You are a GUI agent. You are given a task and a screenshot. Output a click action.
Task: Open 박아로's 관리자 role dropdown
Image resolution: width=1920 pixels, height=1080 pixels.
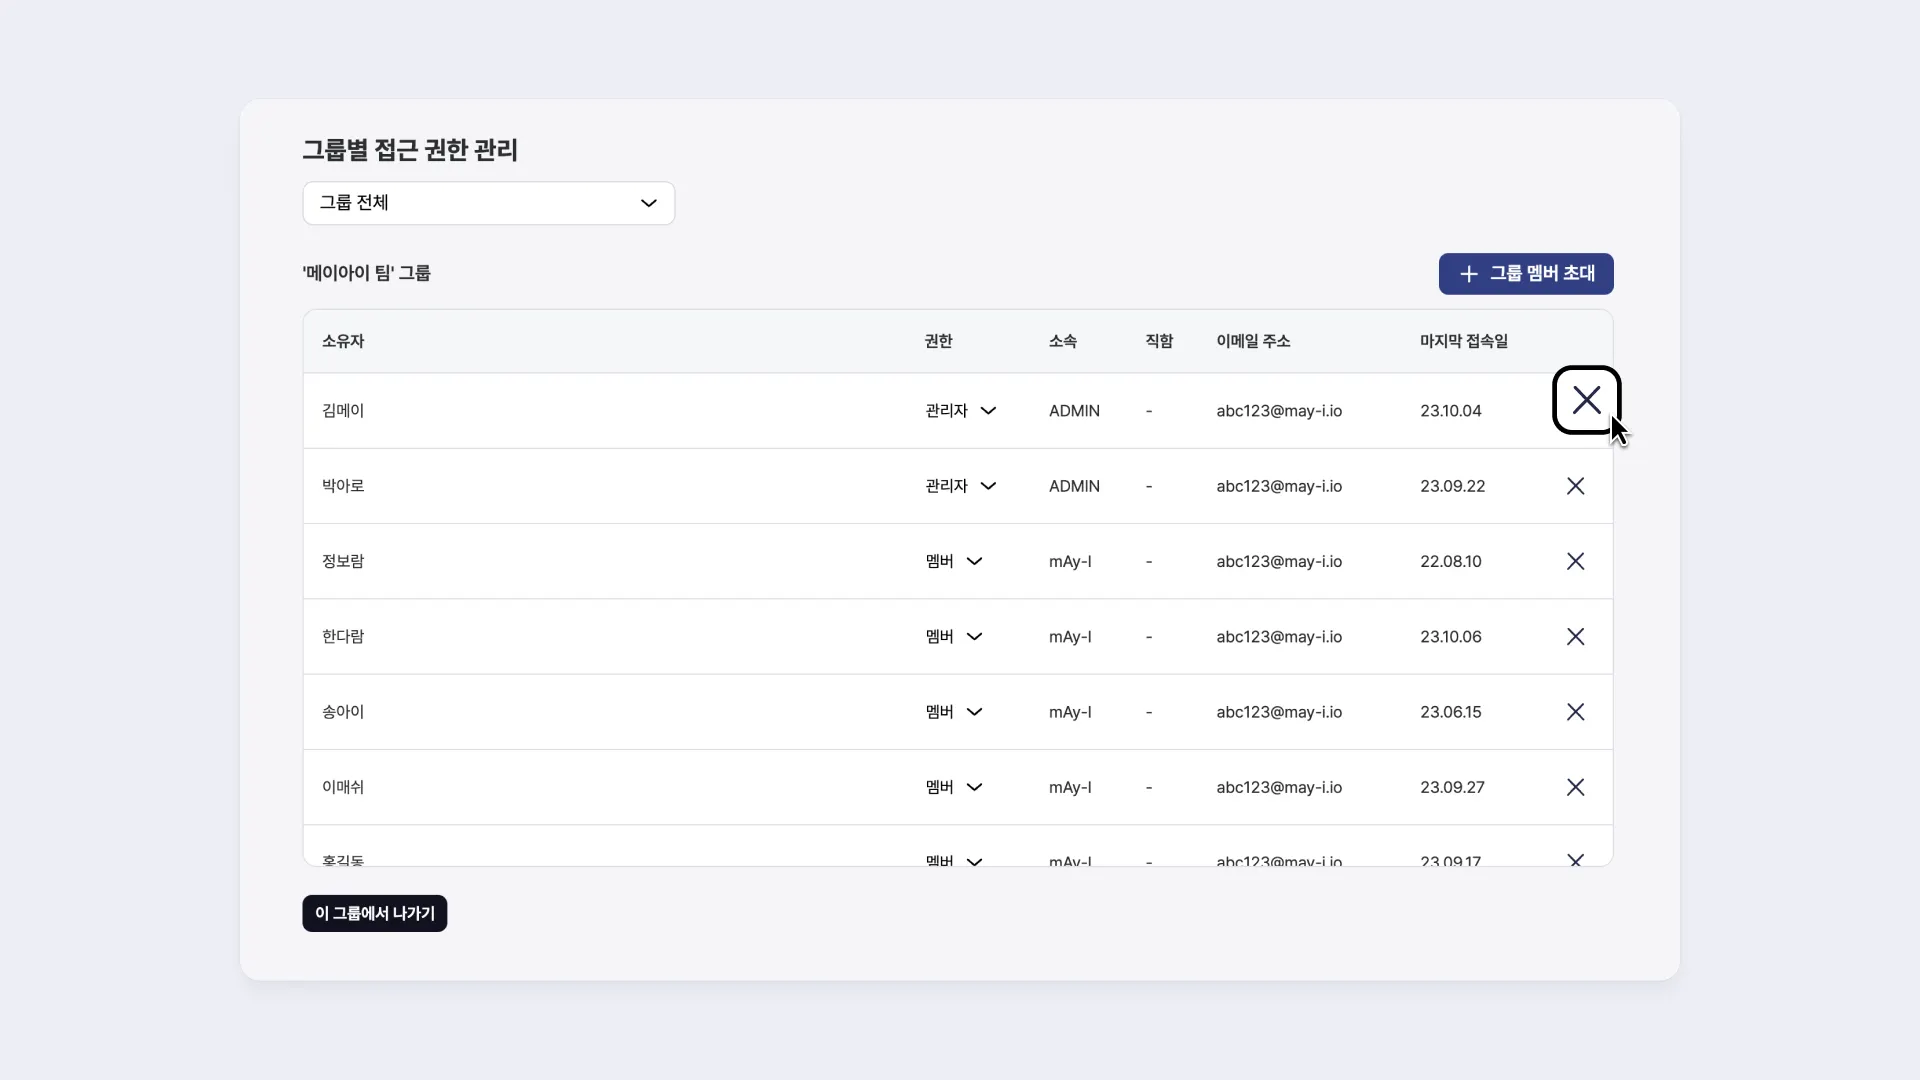pos(988,486)
